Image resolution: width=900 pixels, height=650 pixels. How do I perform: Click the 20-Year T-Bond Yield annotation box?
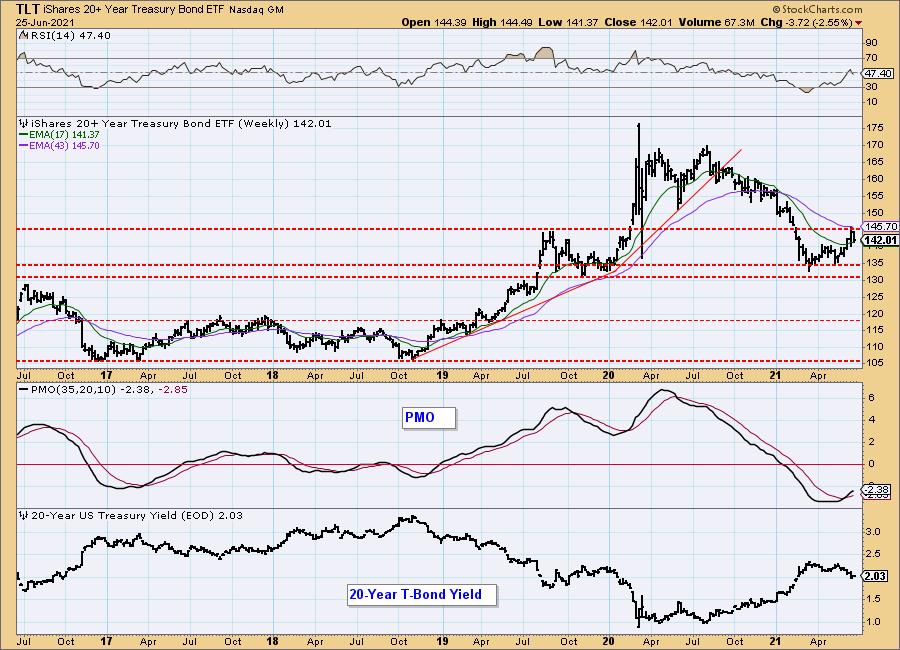(x=422, y=595)
